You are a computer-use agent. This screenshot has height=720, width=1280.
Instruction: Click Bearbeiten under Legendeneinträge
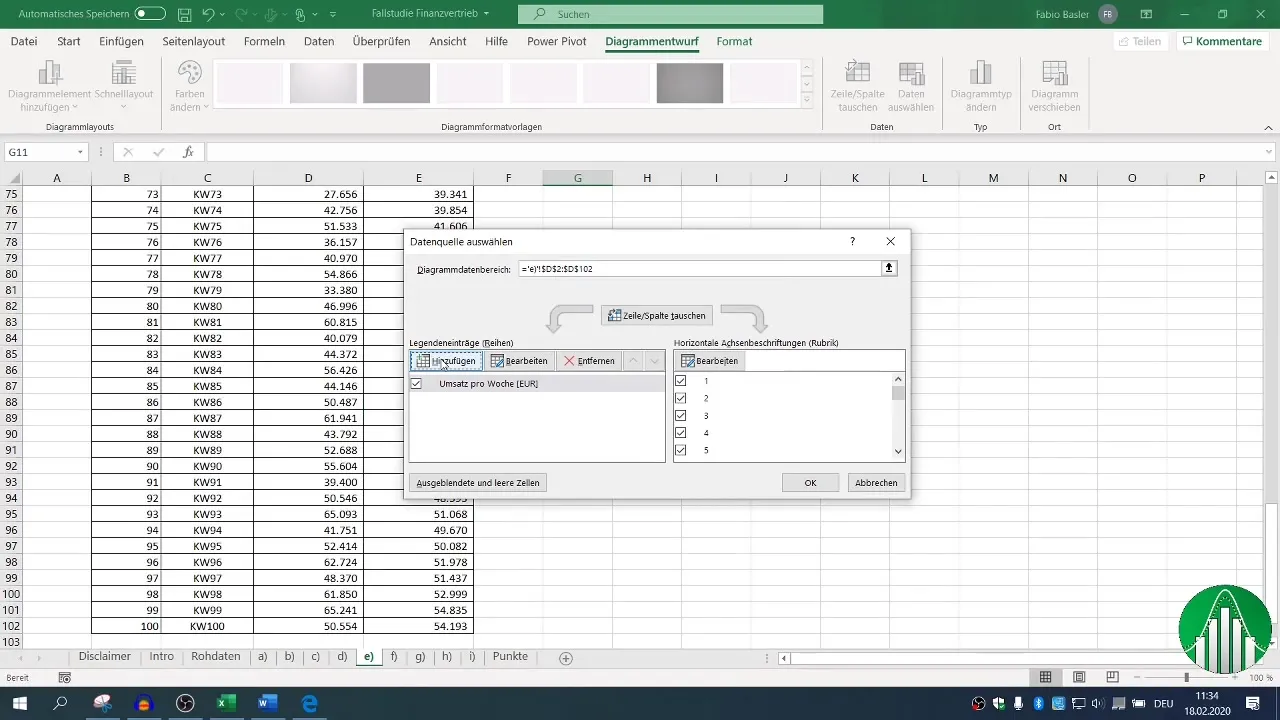[519, 360]
